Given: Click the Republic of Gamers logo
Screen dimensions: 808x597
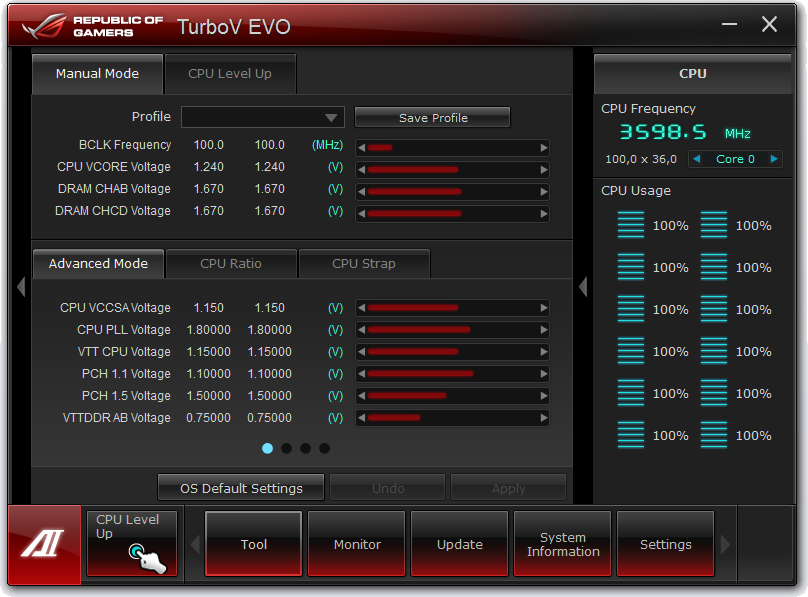Looking at the screenshot, I should pyautogui.click(x=92, y=26).
